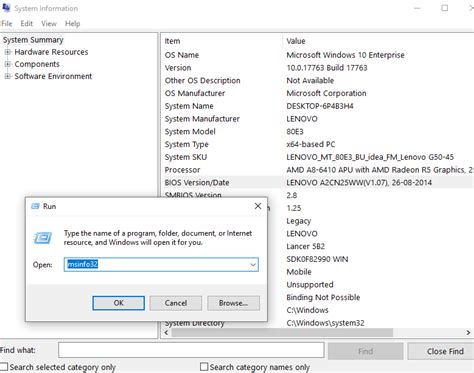Image resolution: width=474 pixels, height=373 pixels.
Task: Click value SDK0F82990 WIN
Action: click(317, 259)
